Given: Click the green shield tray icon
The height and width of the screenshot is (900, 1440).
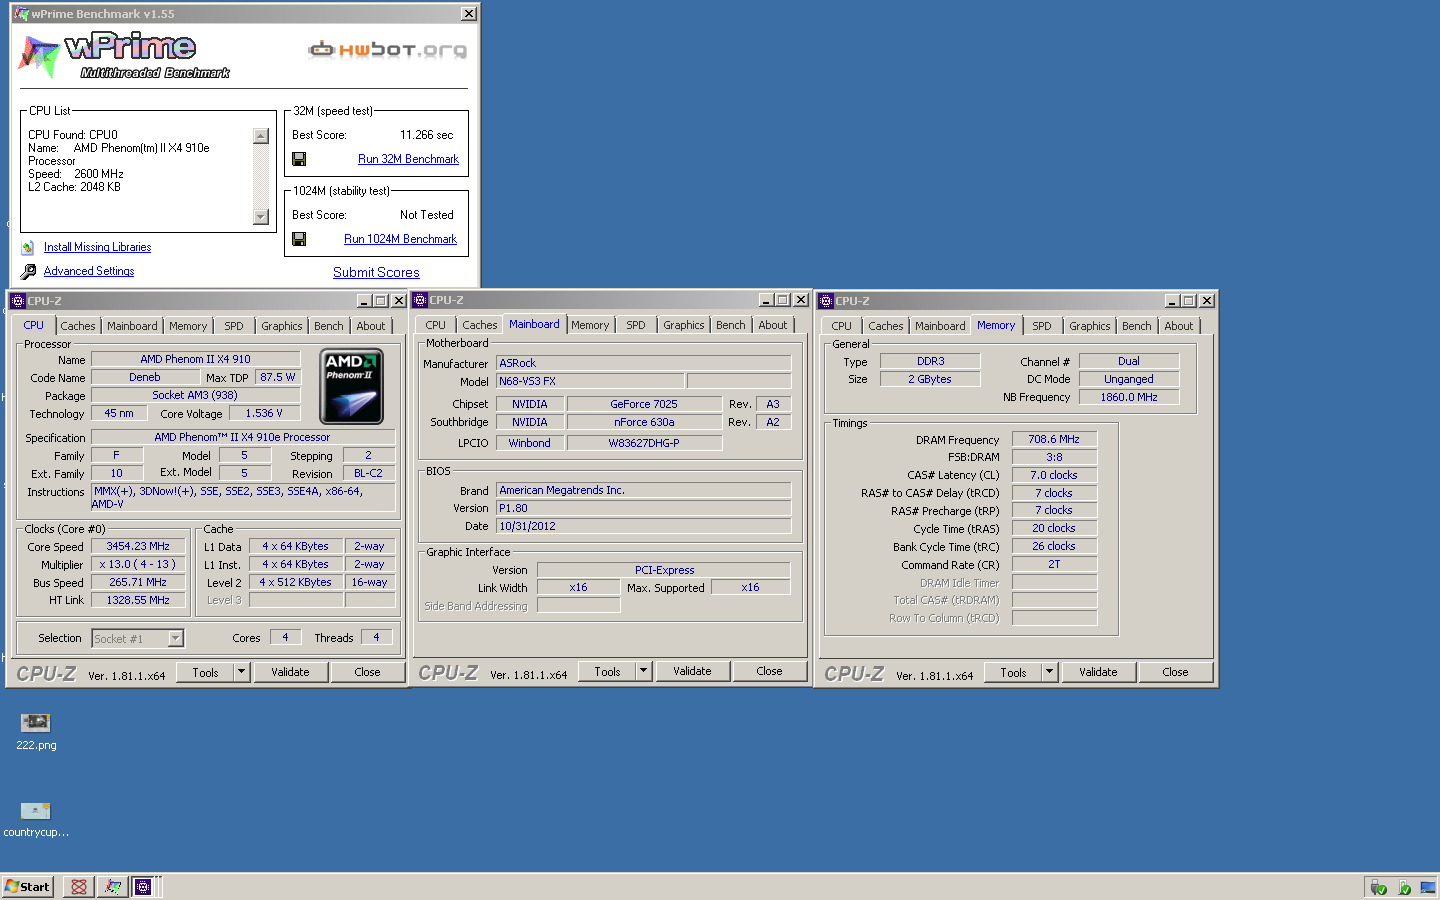Looking at the screenshot, I should (1403, 887).
